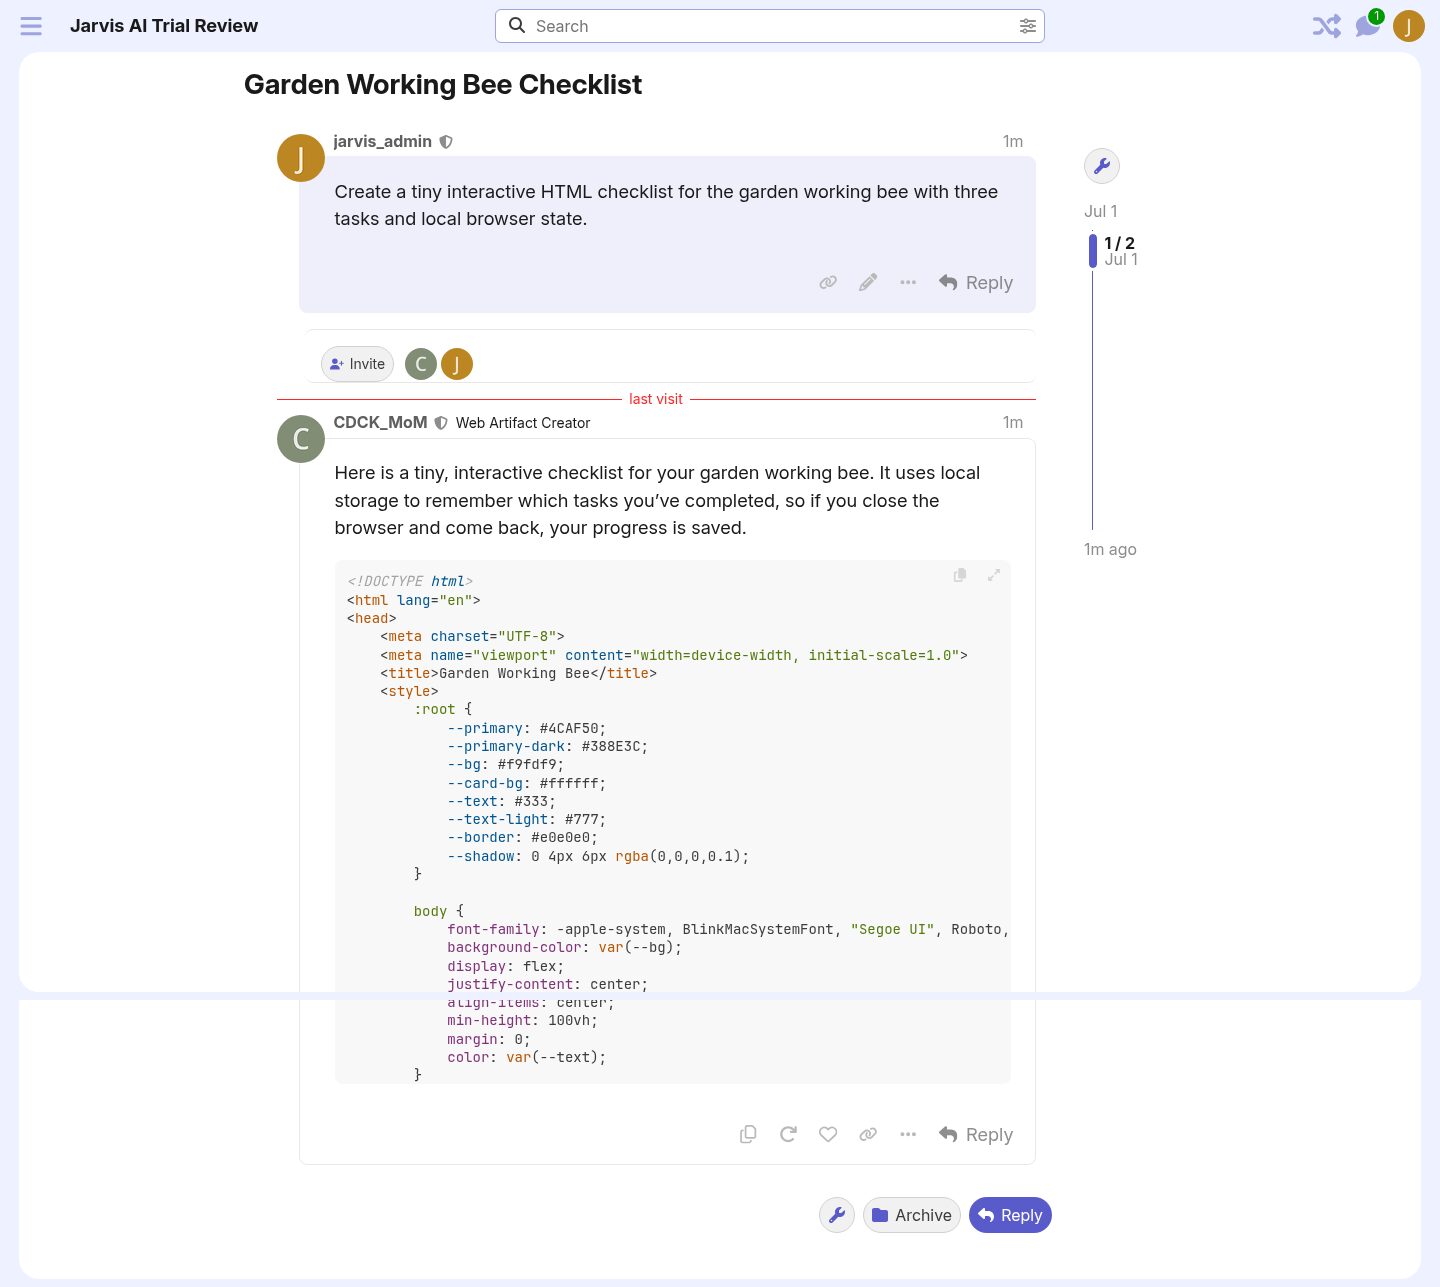The width and height of the screenshot is (1440, 1287).
Task: Copy link of CDCK_MoM's post
Action: [868, 1134]
